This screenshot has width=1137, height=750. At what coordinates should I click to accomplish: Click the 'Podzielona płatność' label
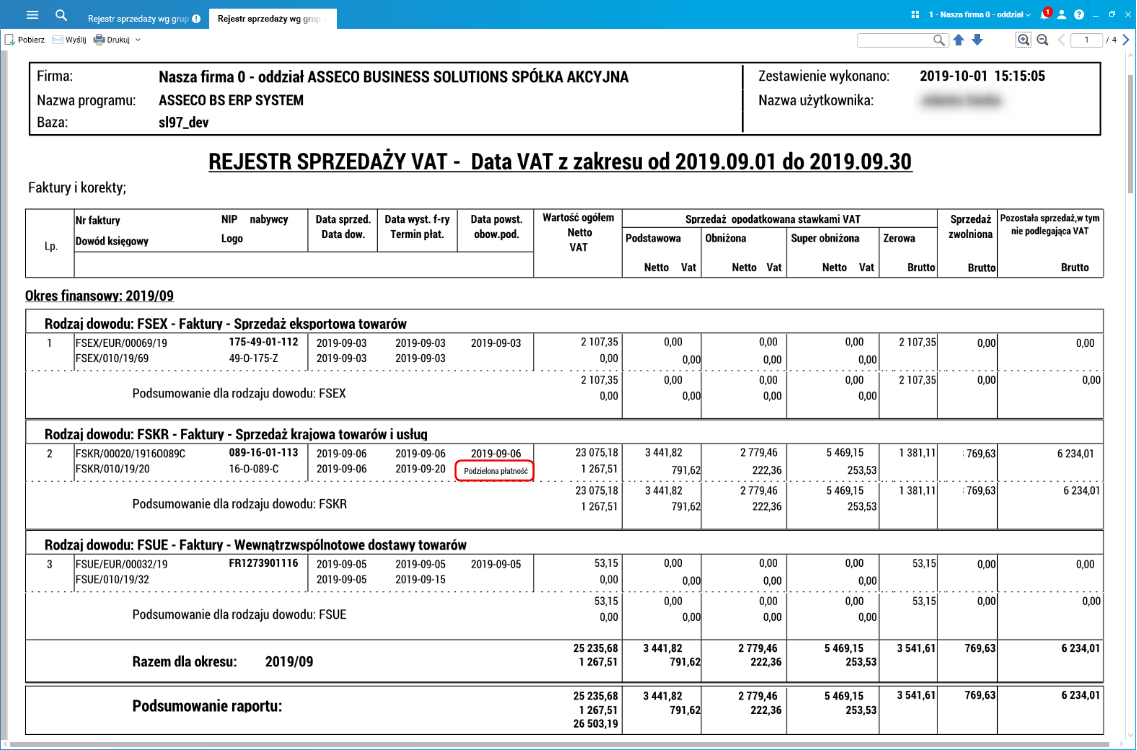point(495,471)
